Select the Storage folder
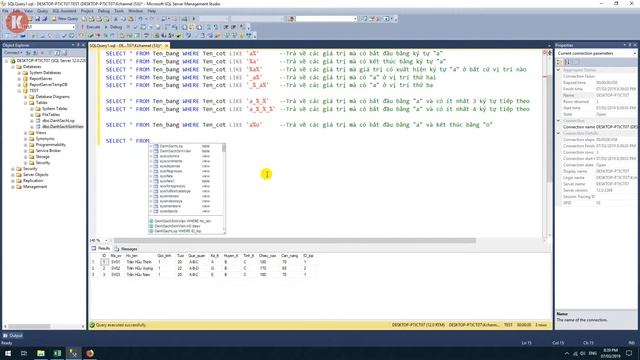 (x=42, y=157)
